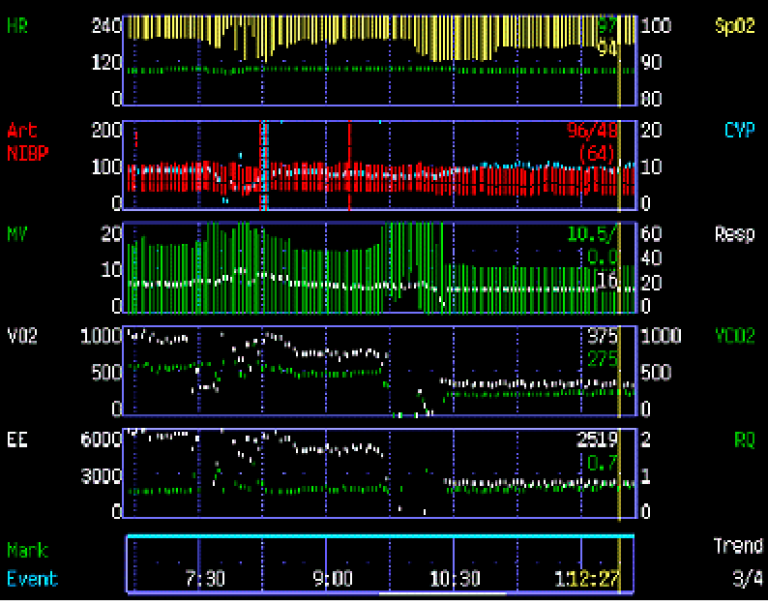Click the 10.5/ minute volume value
The image size is (768, 606).
tap(592, 234)
